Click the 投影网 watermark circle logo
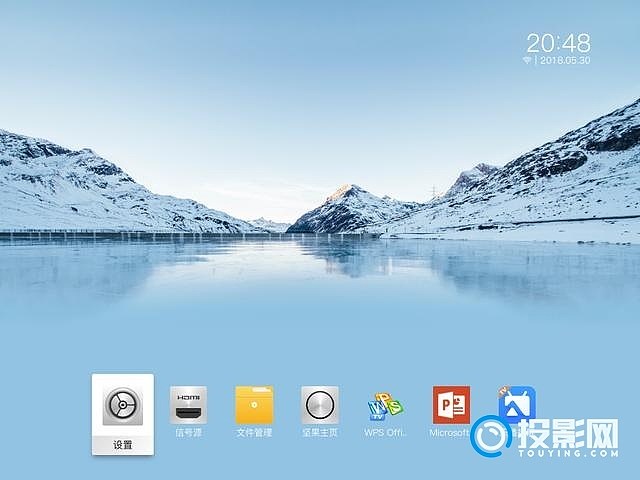Screen dimensions: 640x480 [492, 436]
